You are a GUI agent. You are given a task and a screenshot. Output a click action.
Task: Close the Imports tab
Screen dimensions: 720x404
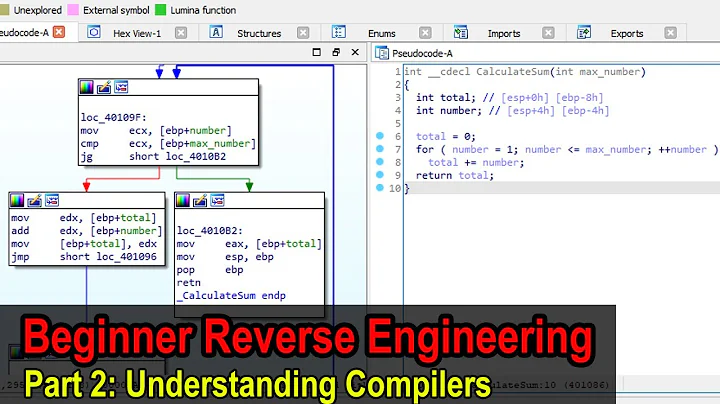(548, 33)
